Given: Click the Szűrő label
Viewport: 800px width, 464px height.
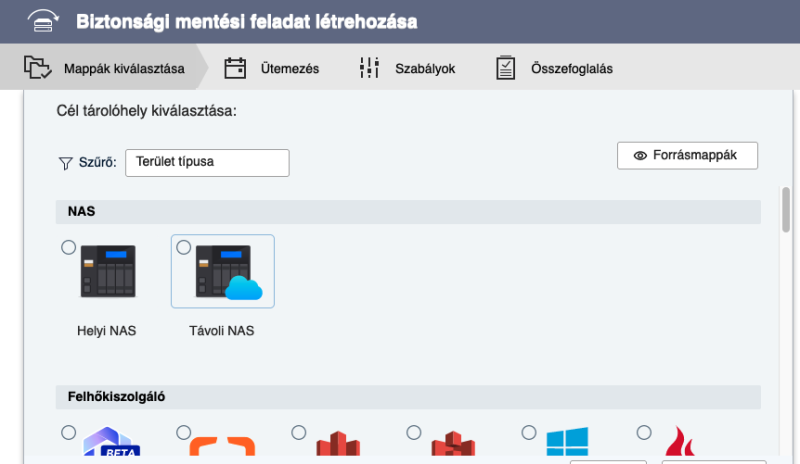Looking at the screenshot, I should click(97, 163).
